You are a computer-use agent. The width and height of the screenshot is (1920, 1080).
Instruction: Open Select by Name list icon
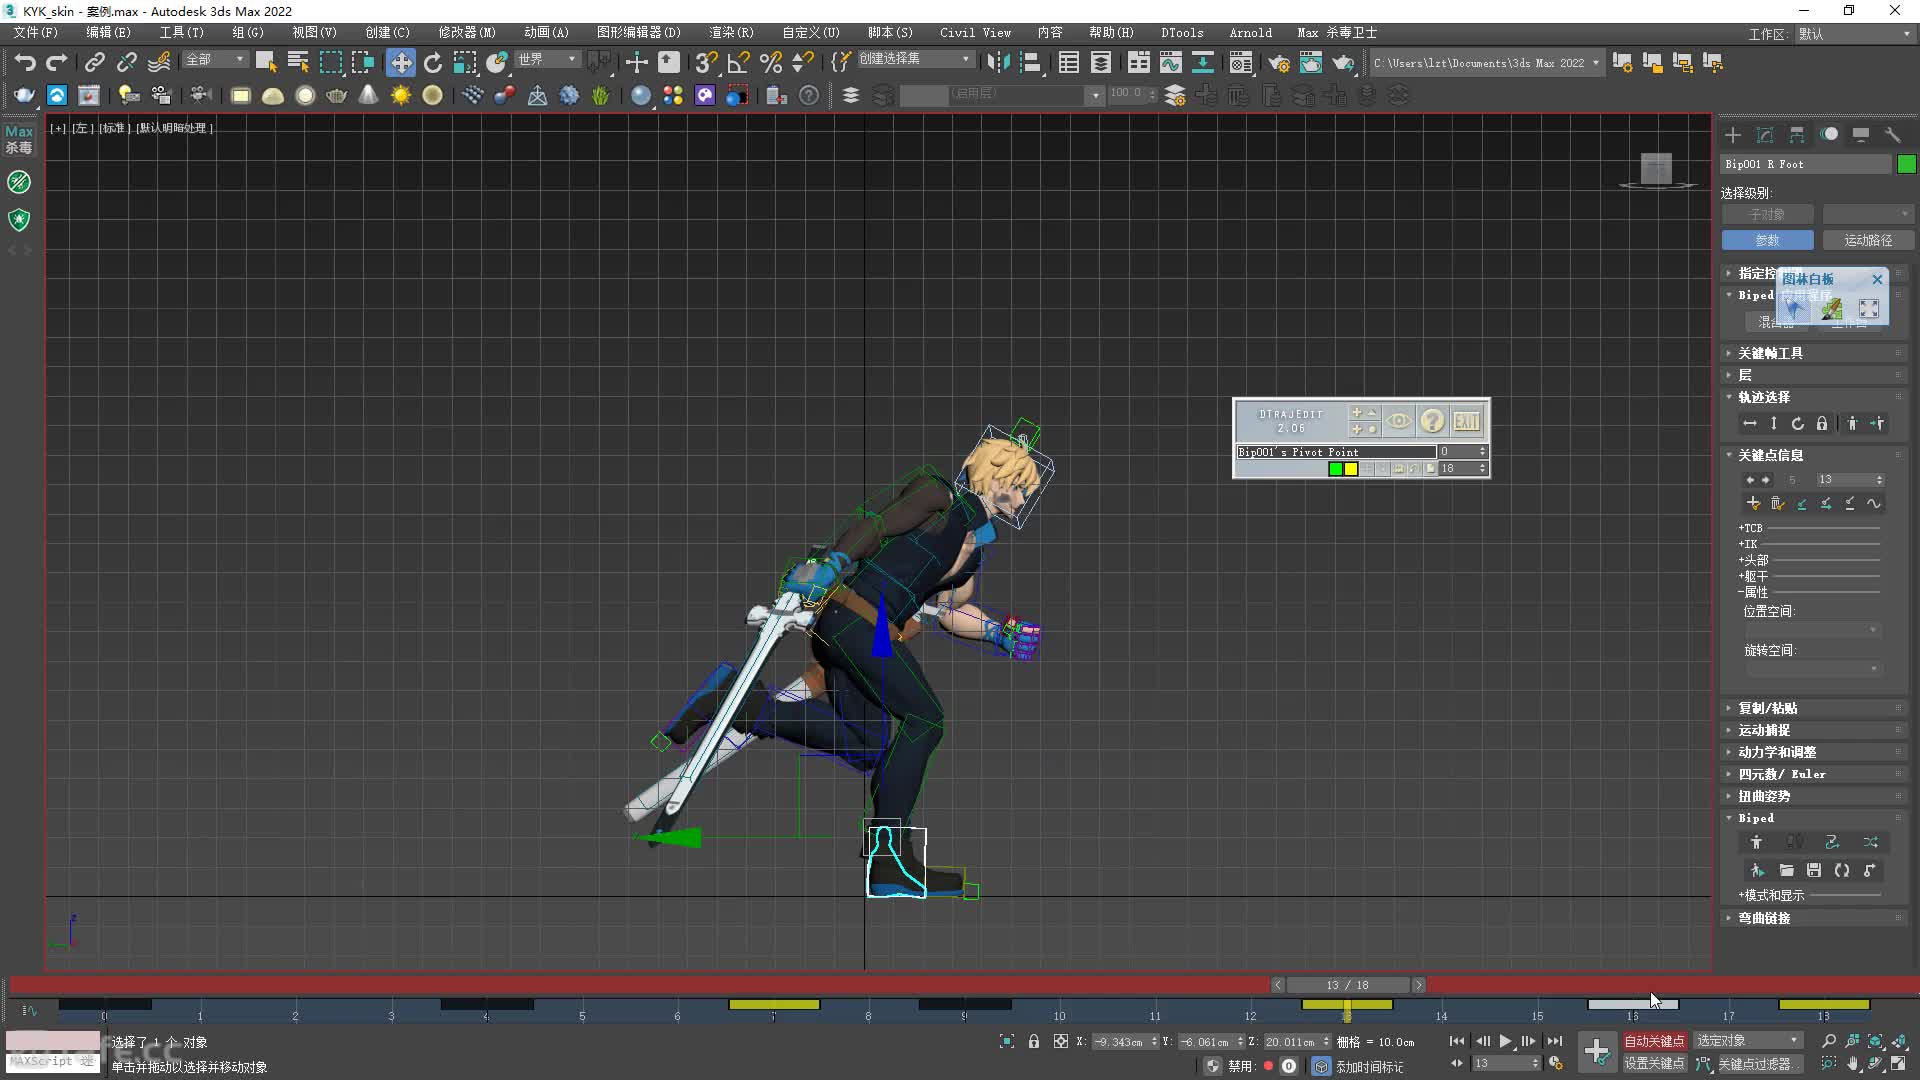[x=298, y=62]
